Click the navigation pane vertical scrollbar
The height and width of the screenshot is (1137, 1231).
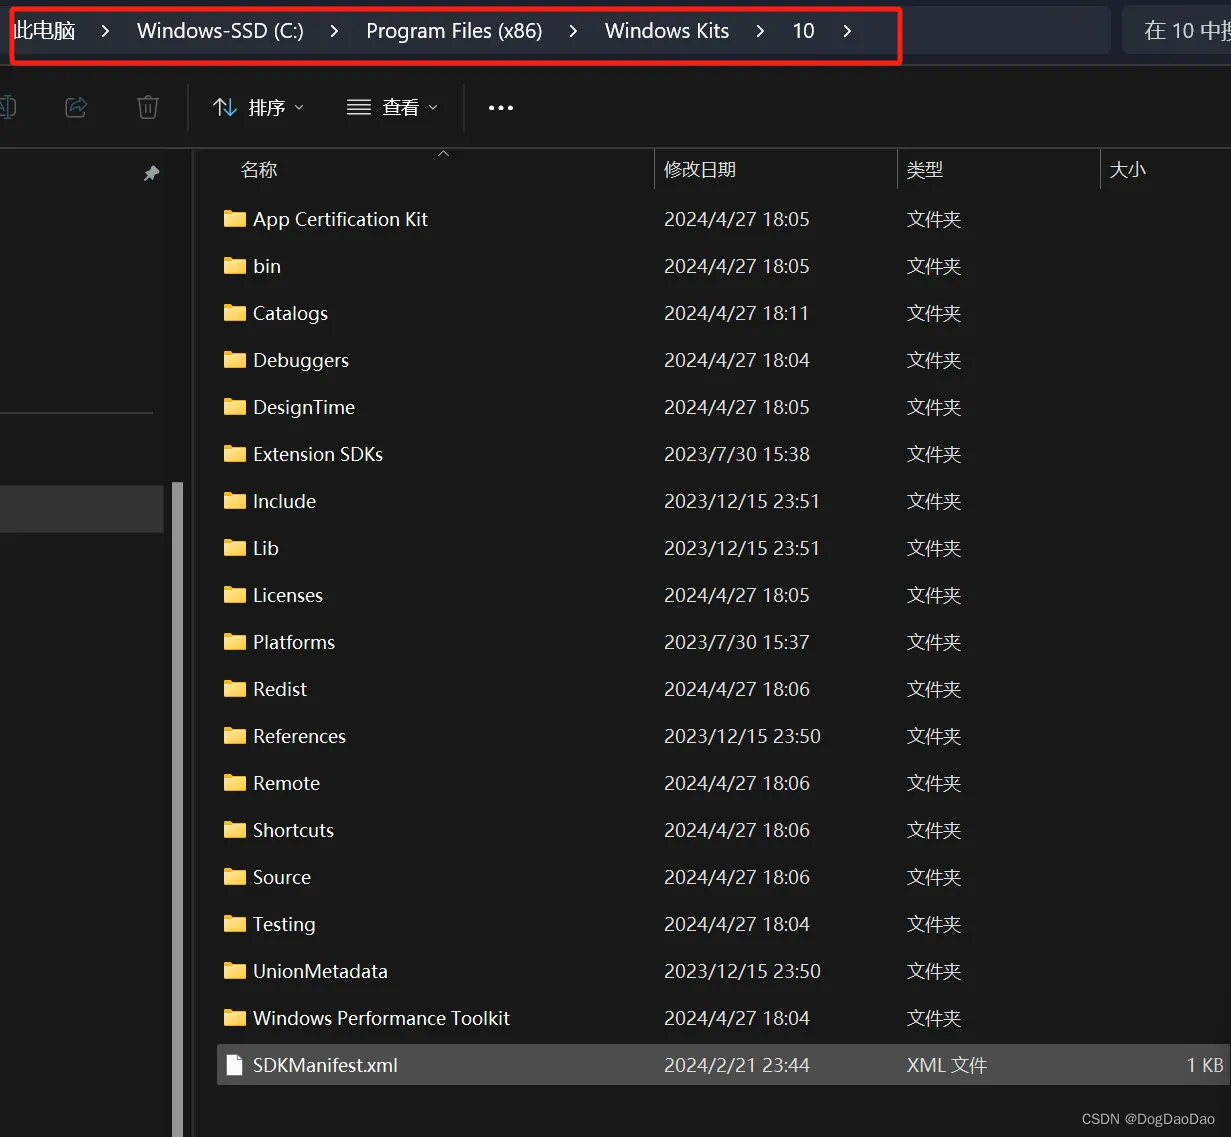(x=178, y=808)
